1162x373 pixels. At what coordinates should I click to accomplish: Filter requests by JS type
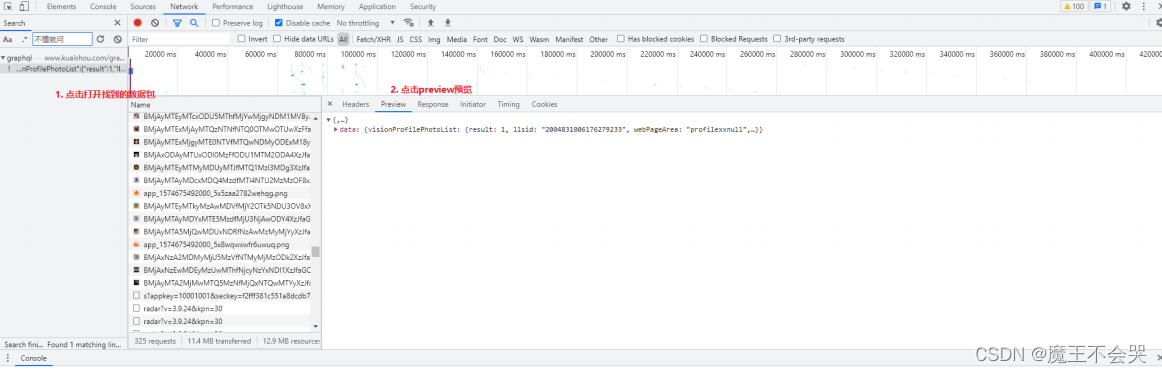[400, 39]
